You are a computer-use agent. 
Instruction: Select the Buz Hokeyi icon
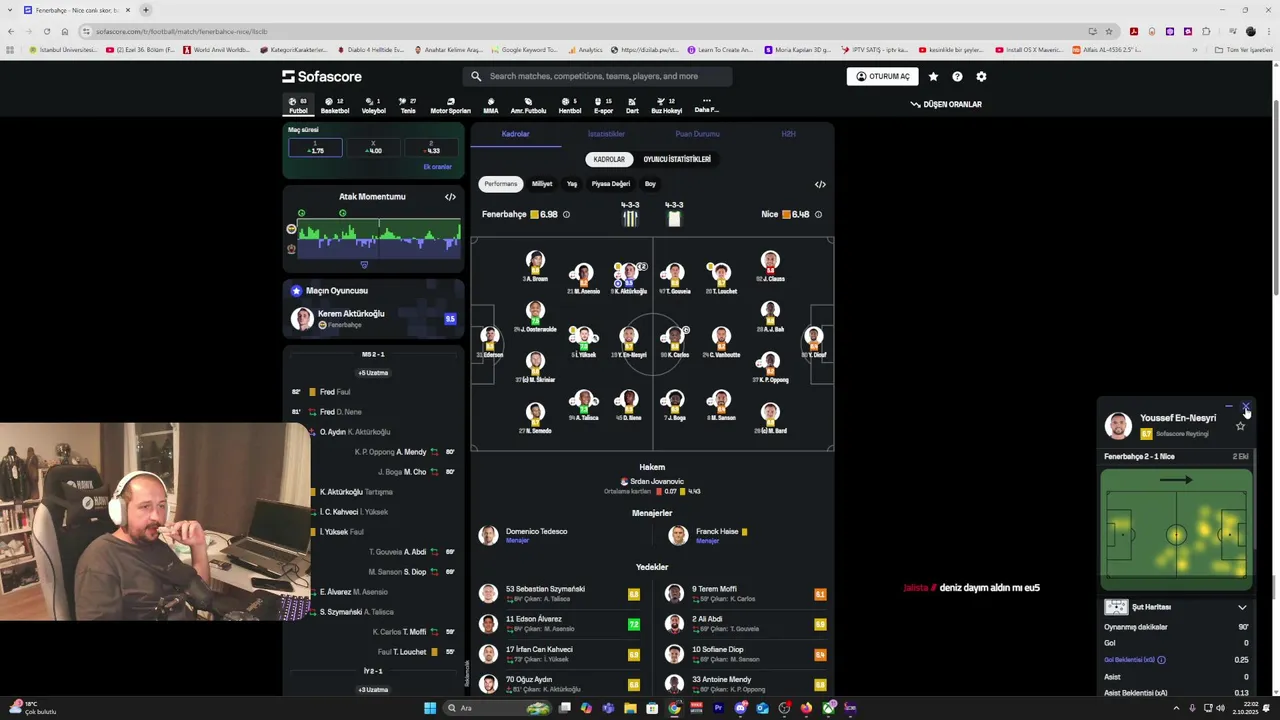tap(666, 105)
